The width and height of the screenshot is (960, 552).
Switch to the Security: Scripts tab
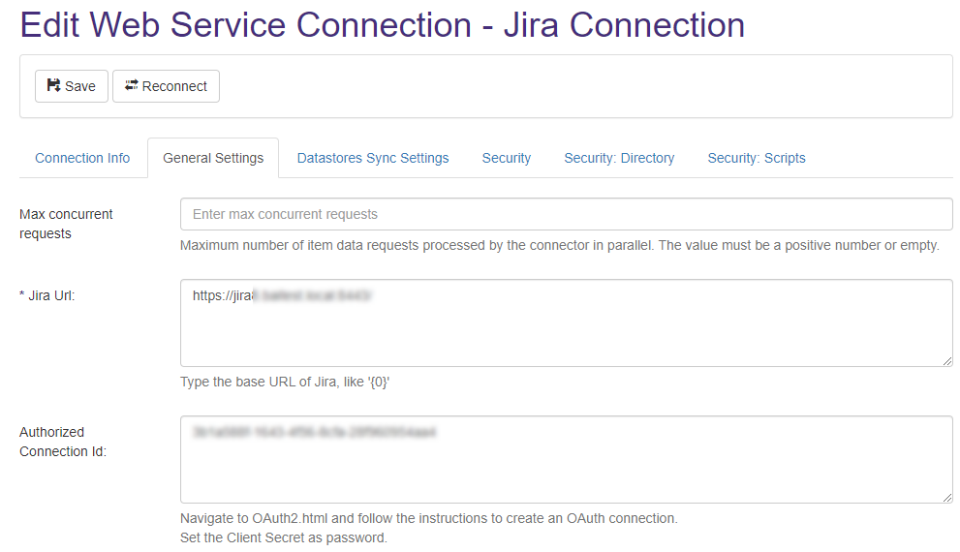click(756, 158)
